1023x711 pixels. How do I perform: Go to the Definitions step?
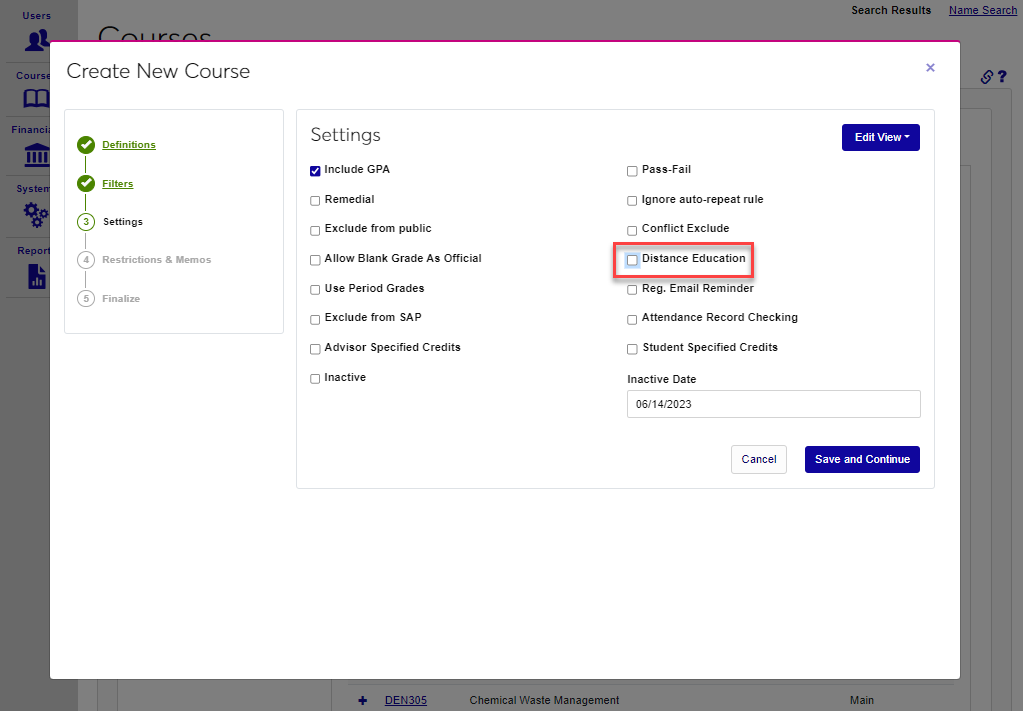pos(129,145)
